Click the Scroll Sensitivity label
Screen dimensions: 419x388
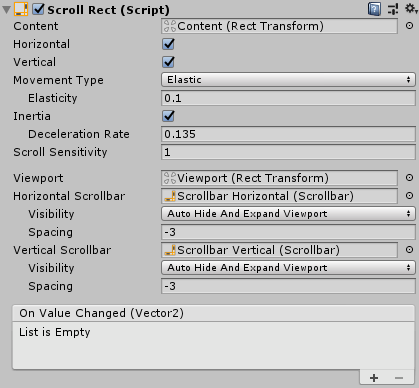point(60,152)
